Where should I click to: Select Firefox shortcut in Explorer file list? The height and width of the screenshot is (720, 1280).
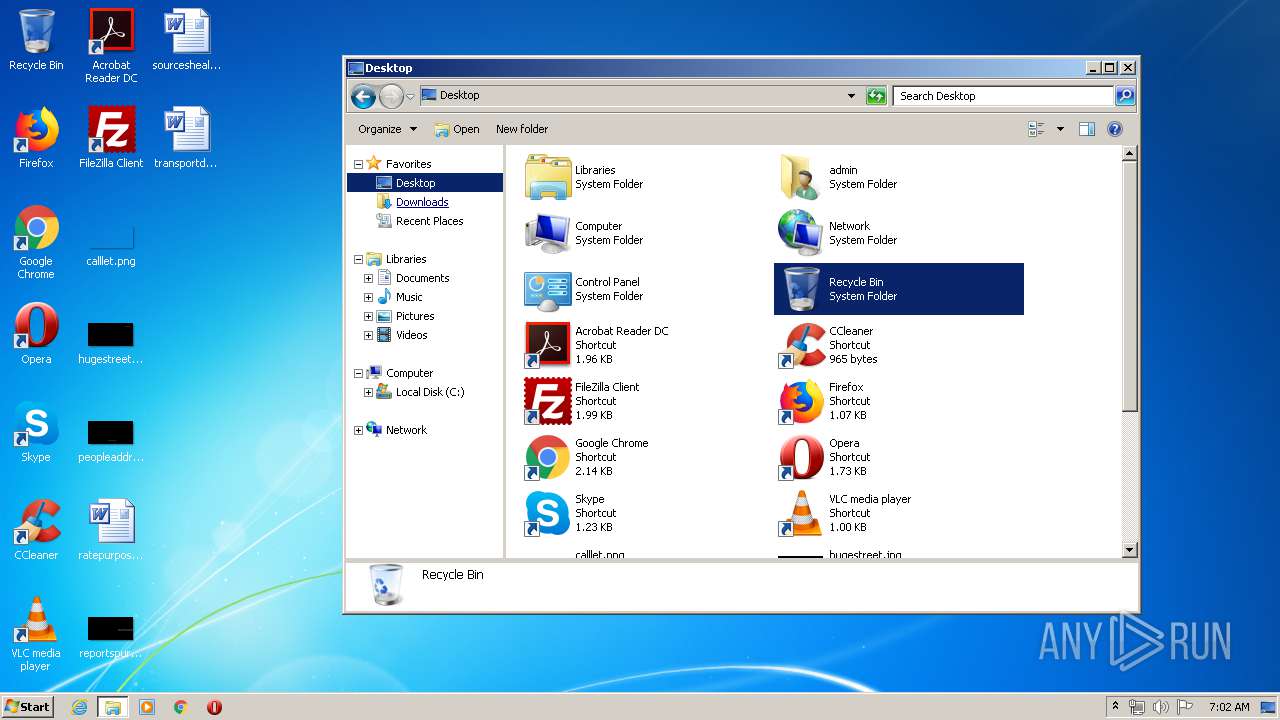coord(801,401)
